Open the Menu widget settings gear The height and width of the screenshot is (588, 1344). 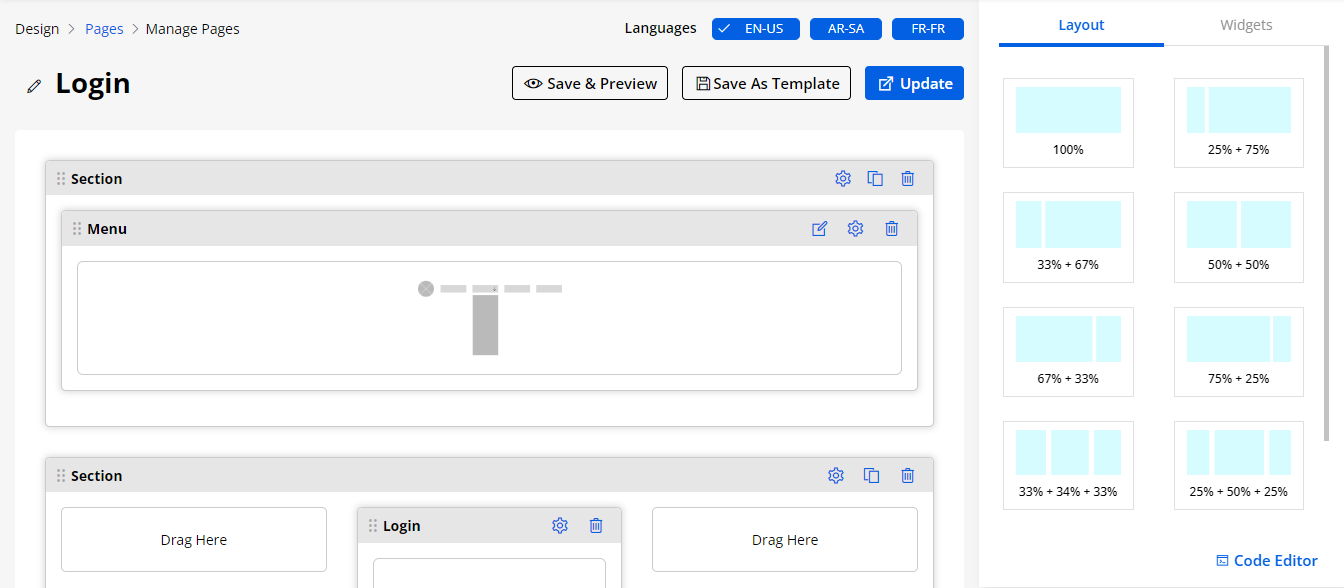point(855,229)
